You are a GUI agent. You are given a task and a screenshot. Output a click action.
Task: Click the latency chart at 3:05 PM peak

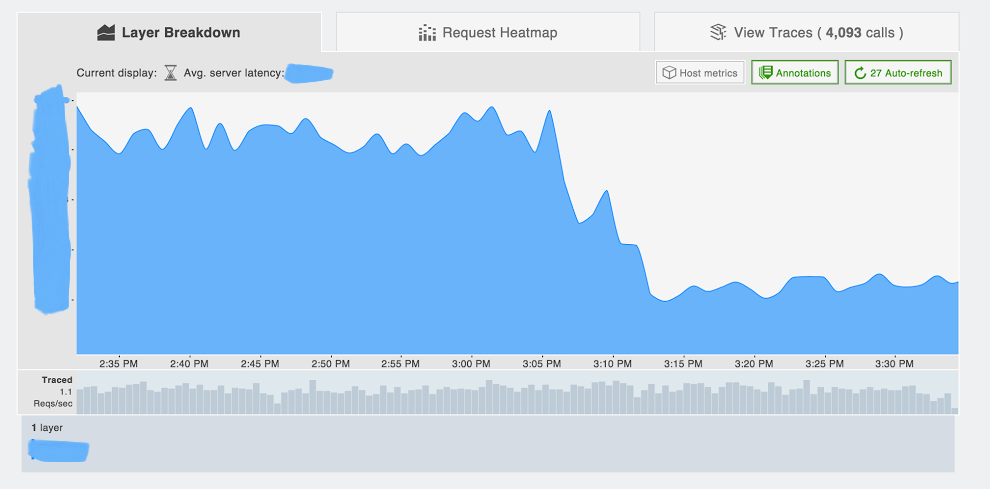click(x=549, y=111)
